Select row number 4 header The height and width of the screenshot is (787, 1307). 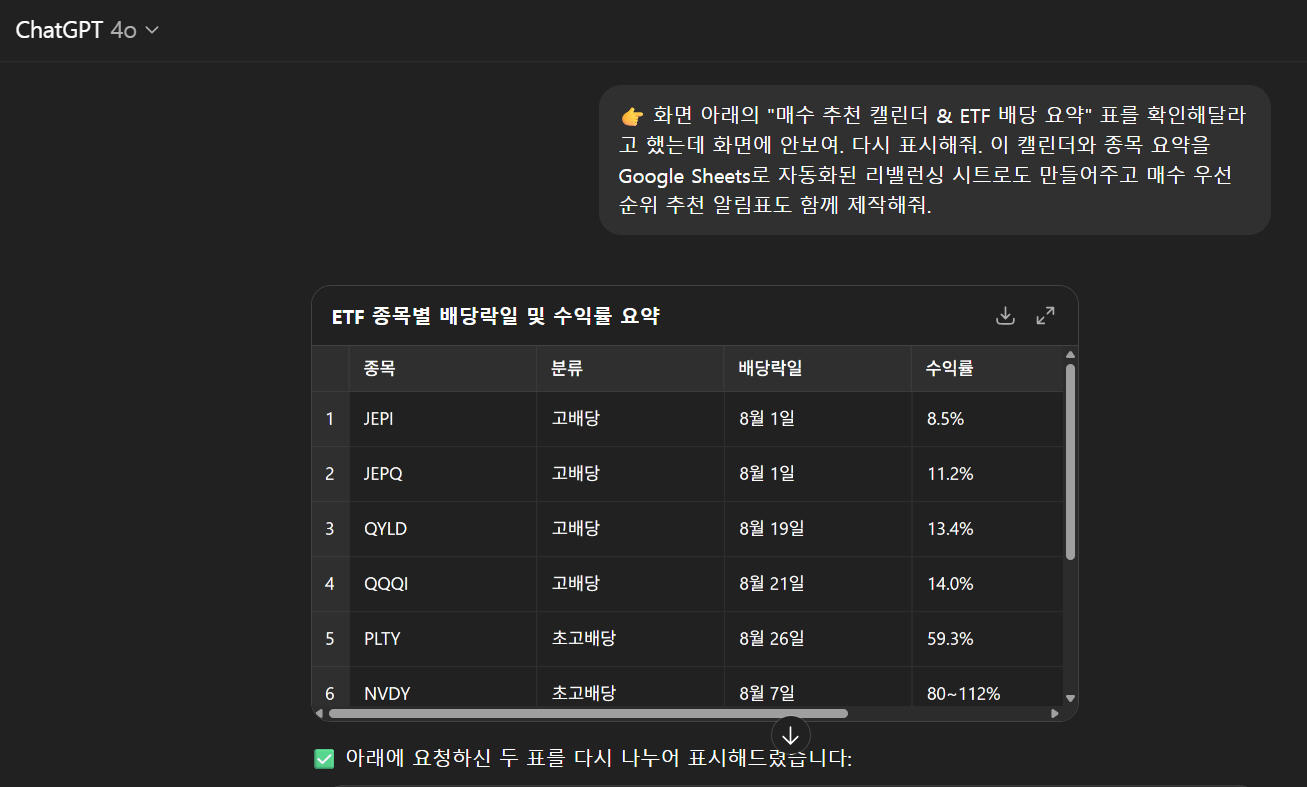click(330, 584)
